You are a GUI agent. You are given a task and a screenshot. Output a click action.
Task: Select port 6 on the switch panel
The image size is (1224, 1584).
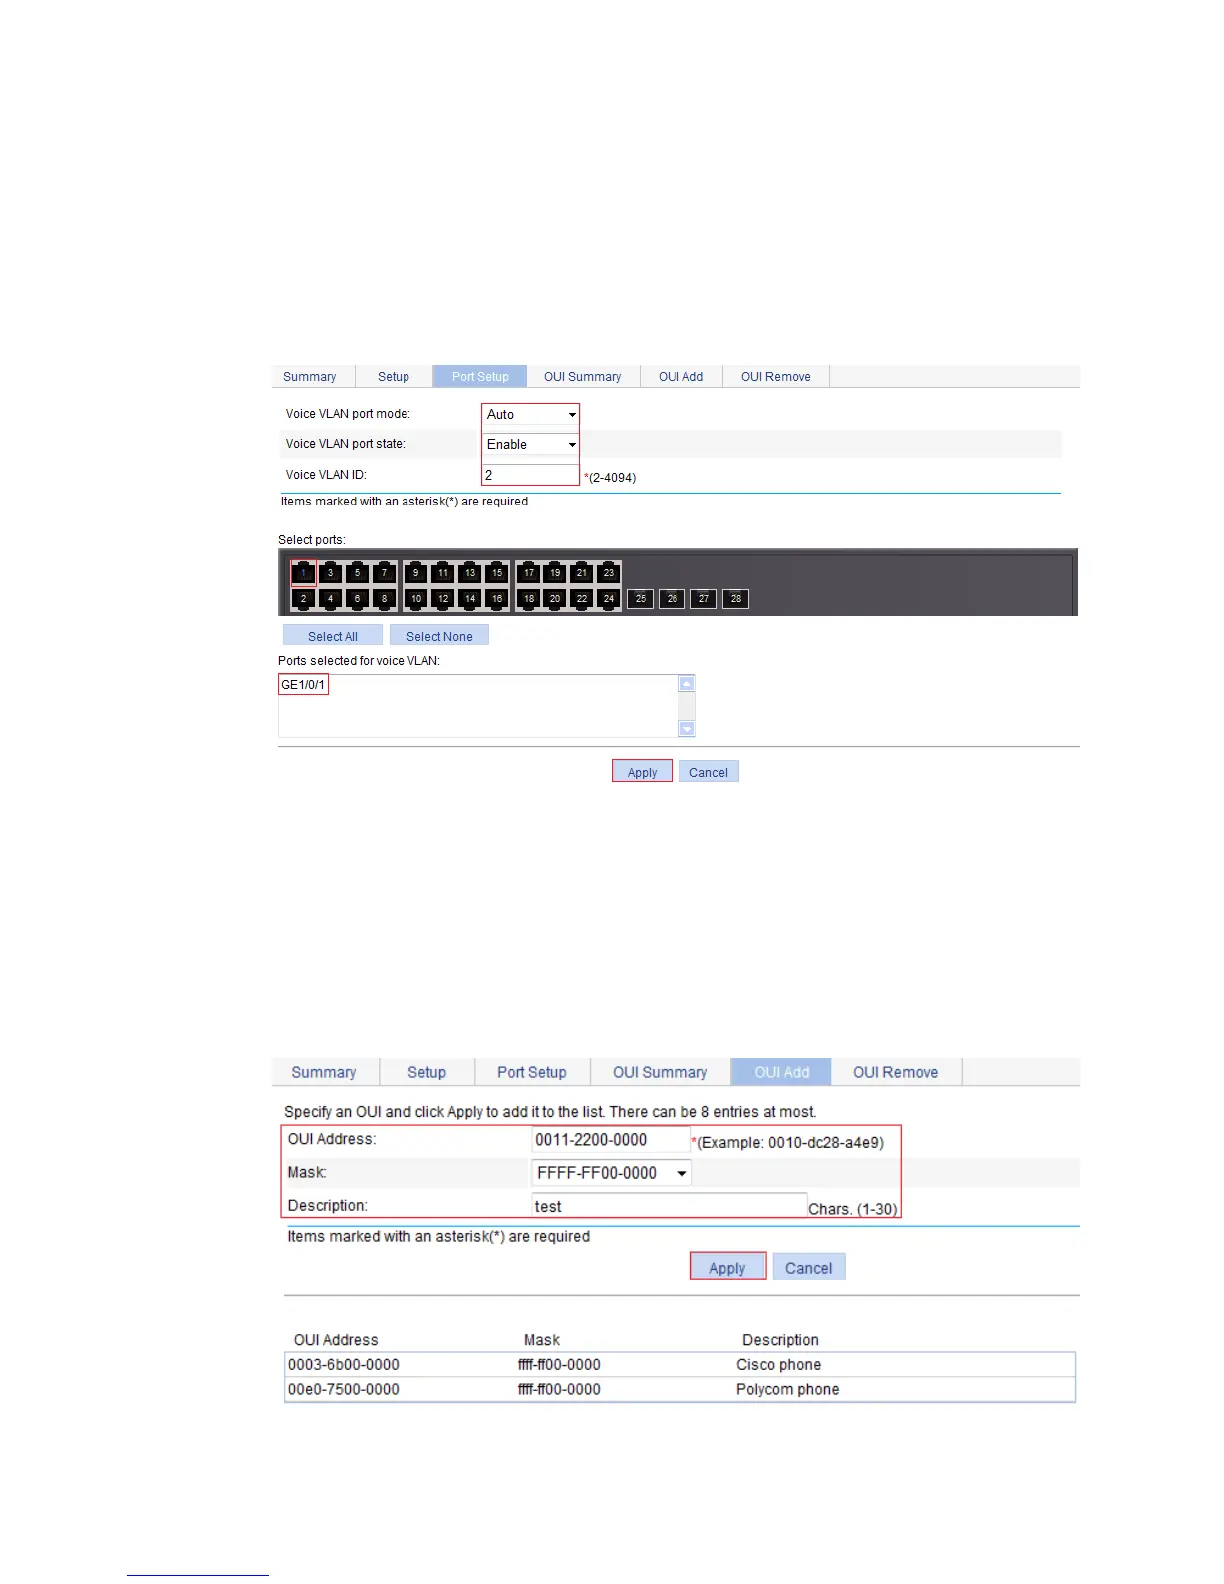[357, 598]
